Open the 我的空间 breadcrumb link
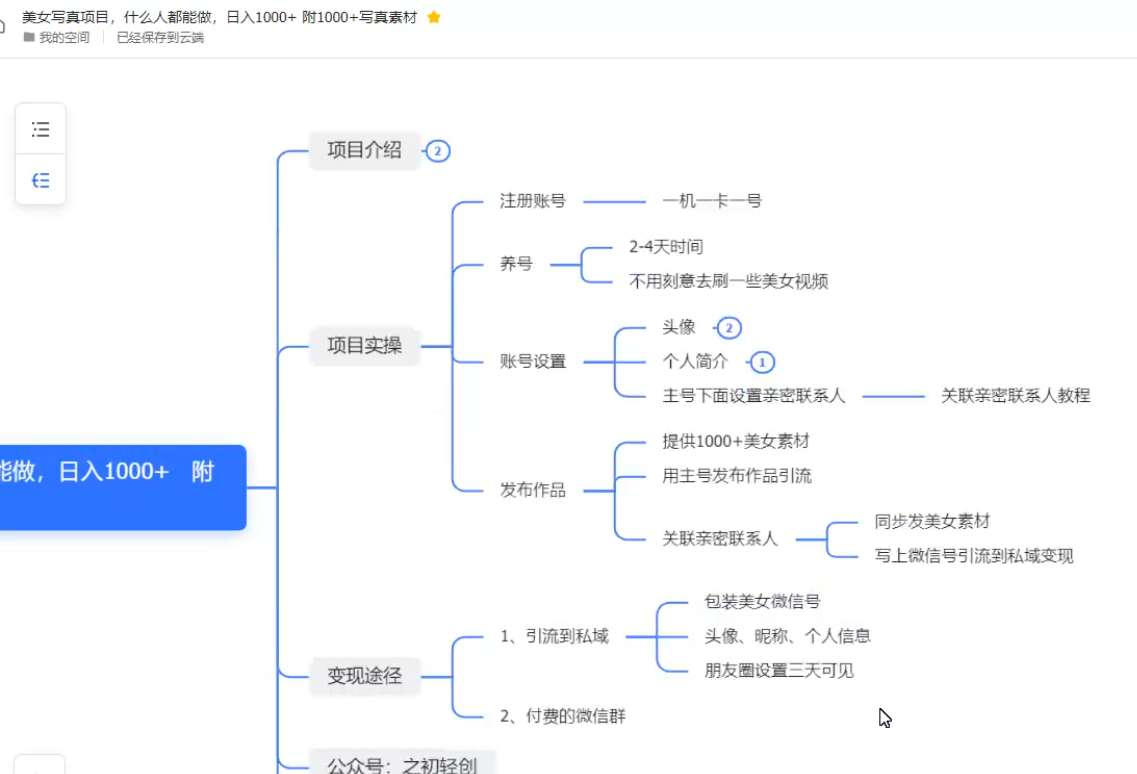This screenshot has height=774, width=1137. click(x=64, y=38)
